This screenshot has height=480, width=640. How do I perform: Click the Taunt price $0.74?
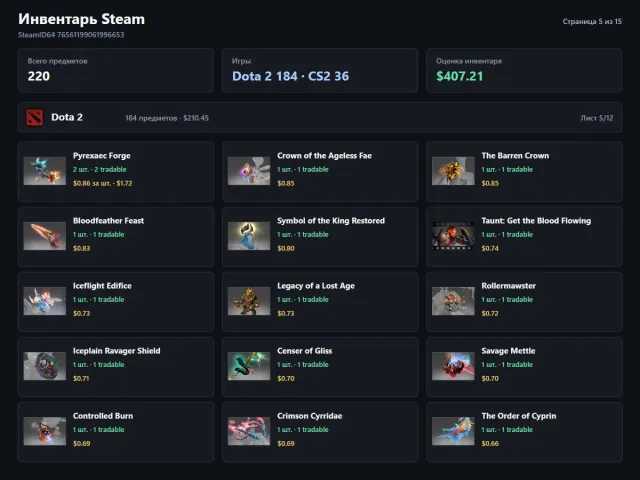[x=490, y=248]
